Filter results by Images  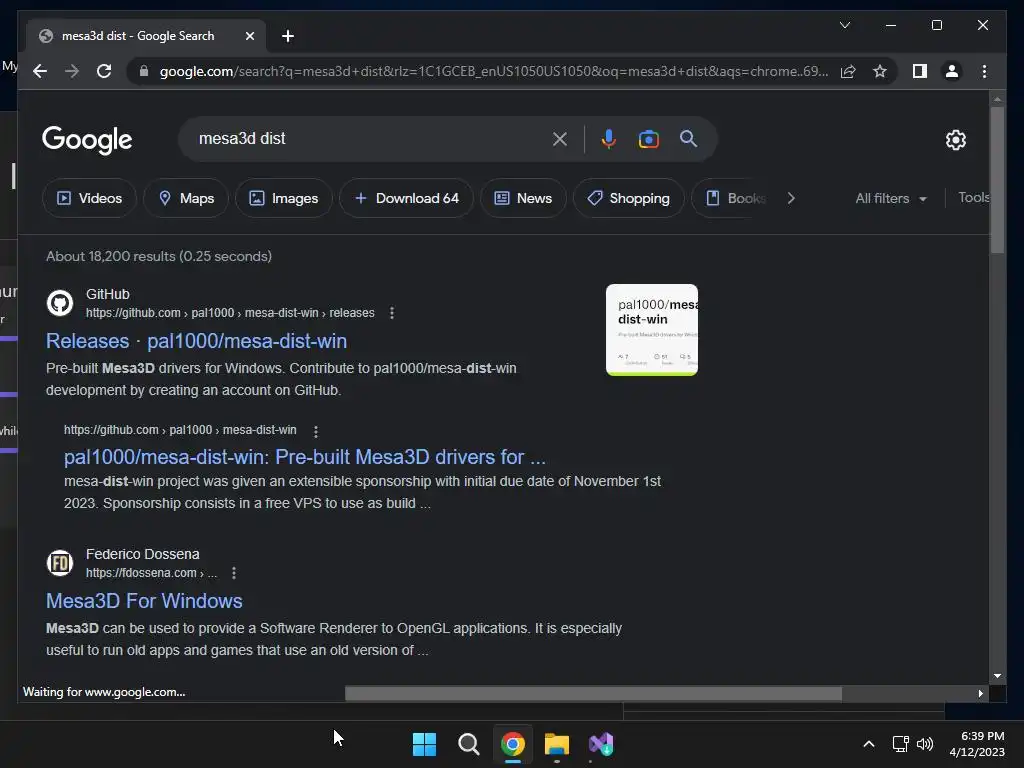(284, 198)
